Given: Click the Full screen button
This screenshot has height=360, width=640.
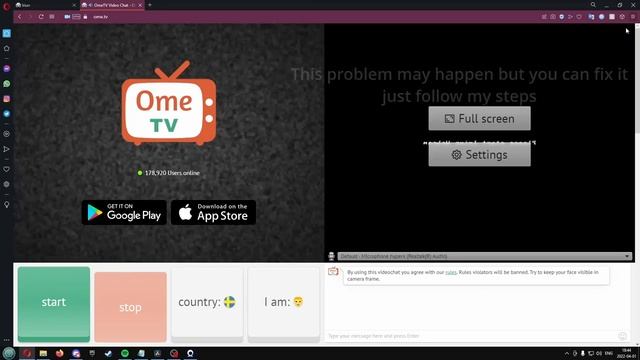Looking at the screenshot, I should coord(480,118).
